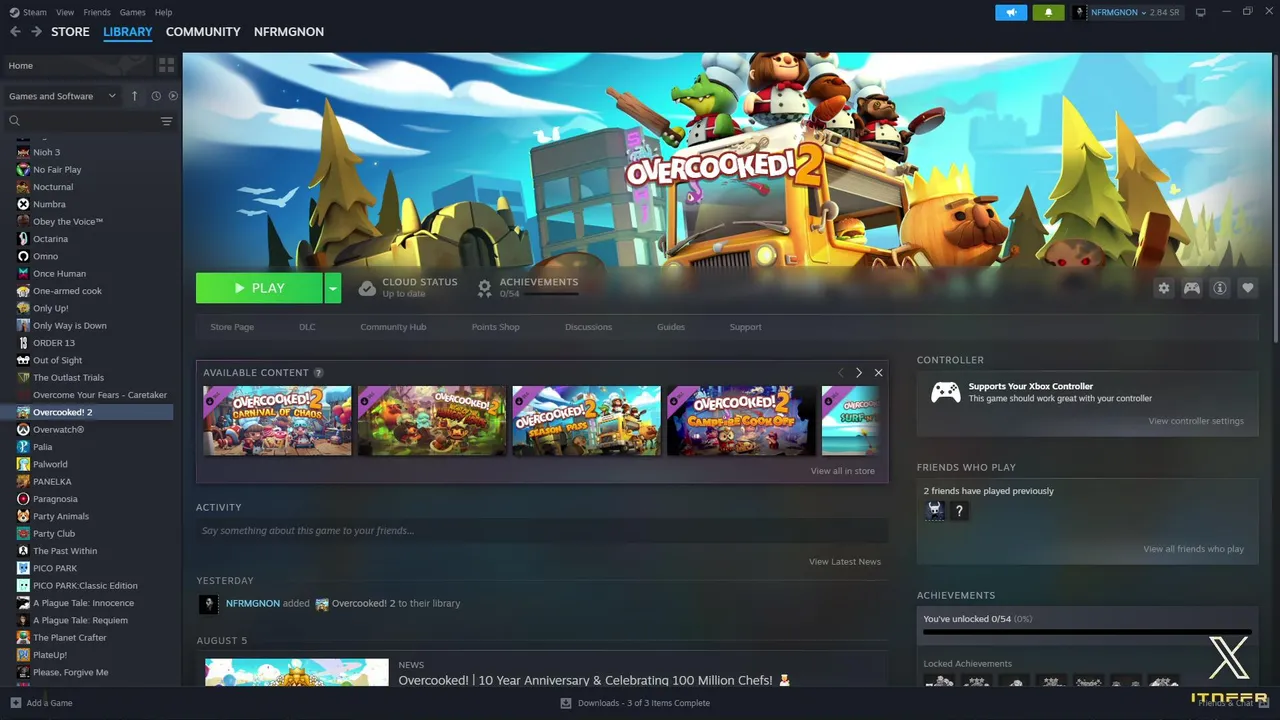Viewport: 1280px width, 720px height.
Task: Open Collections view grid icon
Action: (x=166, y=66)
